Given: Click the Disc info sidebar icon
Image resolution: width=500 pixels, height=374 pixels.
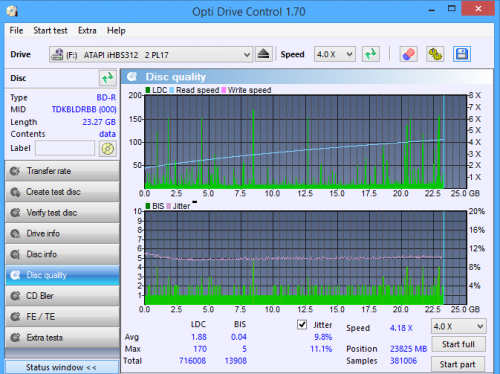Looking at the screenshot, I should (x=15, y=255).
